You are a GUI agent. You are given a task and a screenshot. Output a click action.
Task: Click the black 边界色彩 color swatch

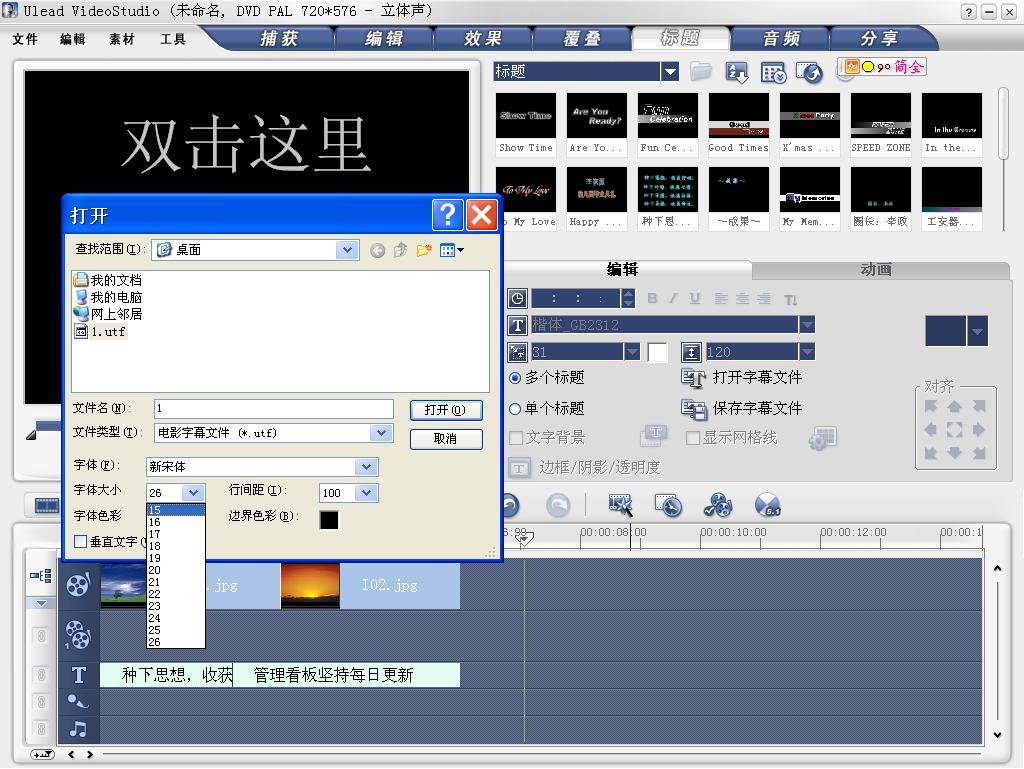pyautogui.click(x=329, y=519)
